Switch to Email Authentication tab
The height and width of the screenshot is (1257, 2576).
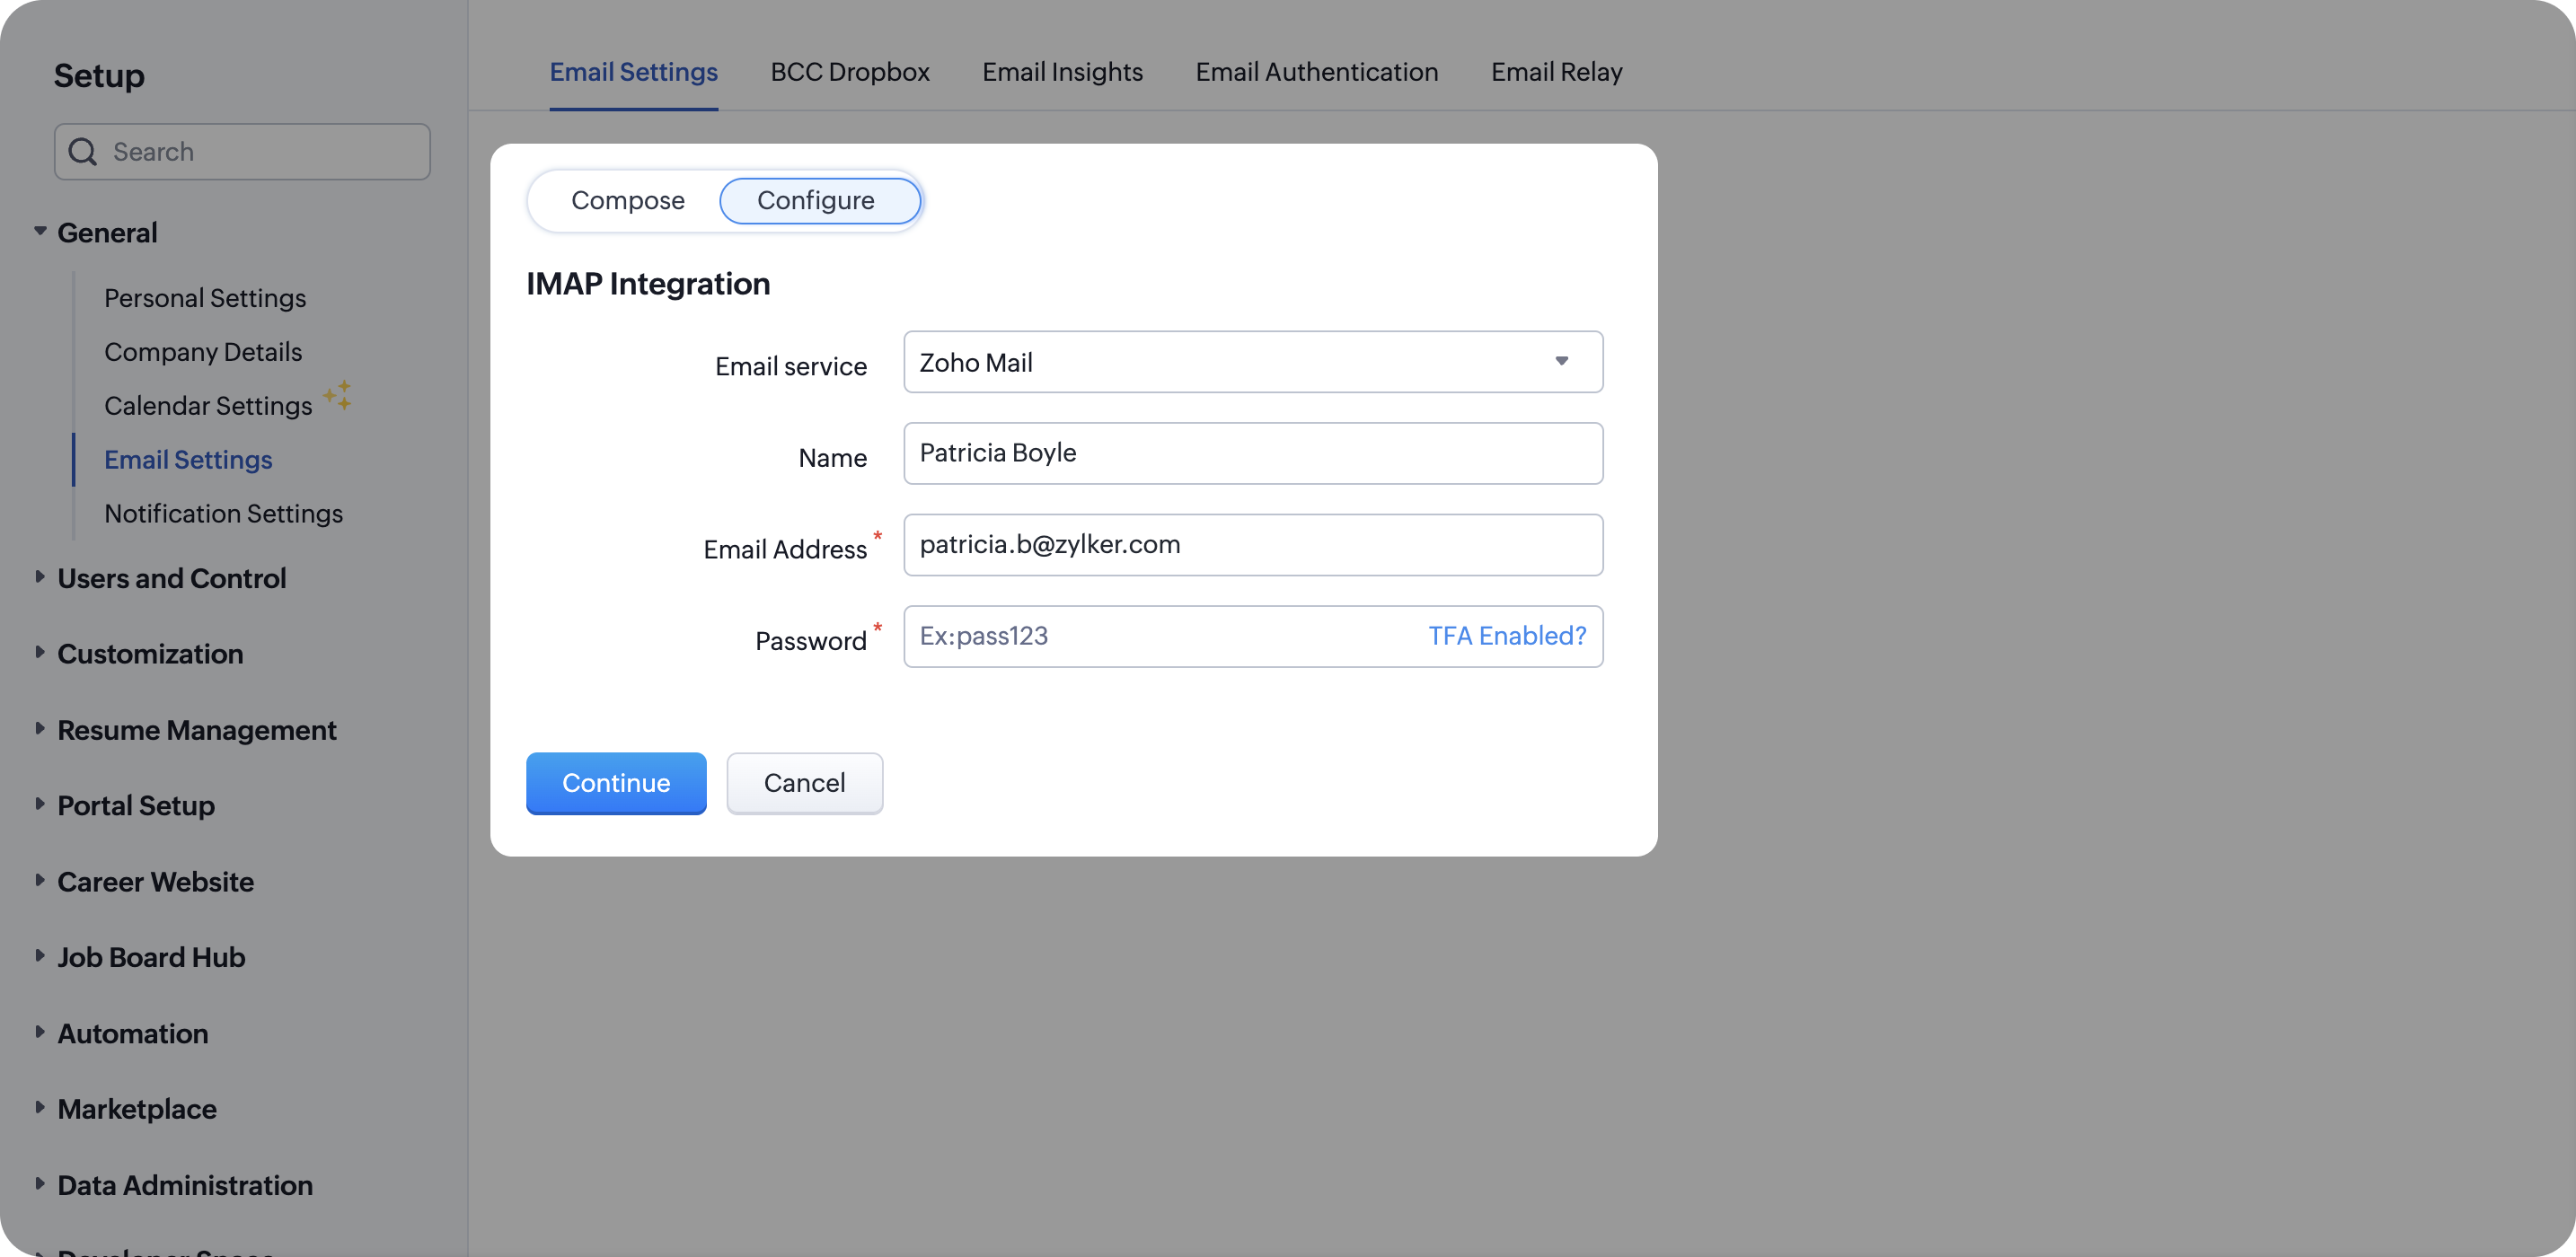[x=1316, y=72]
